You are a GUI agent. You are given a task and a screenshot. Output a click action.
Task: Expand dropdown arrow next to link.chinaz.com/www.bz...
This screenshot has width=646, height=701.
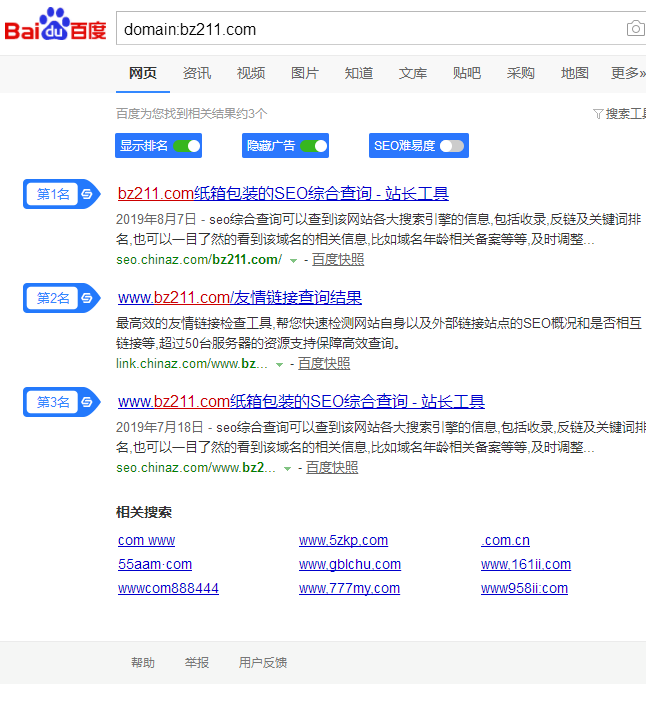tap(279, 365)
